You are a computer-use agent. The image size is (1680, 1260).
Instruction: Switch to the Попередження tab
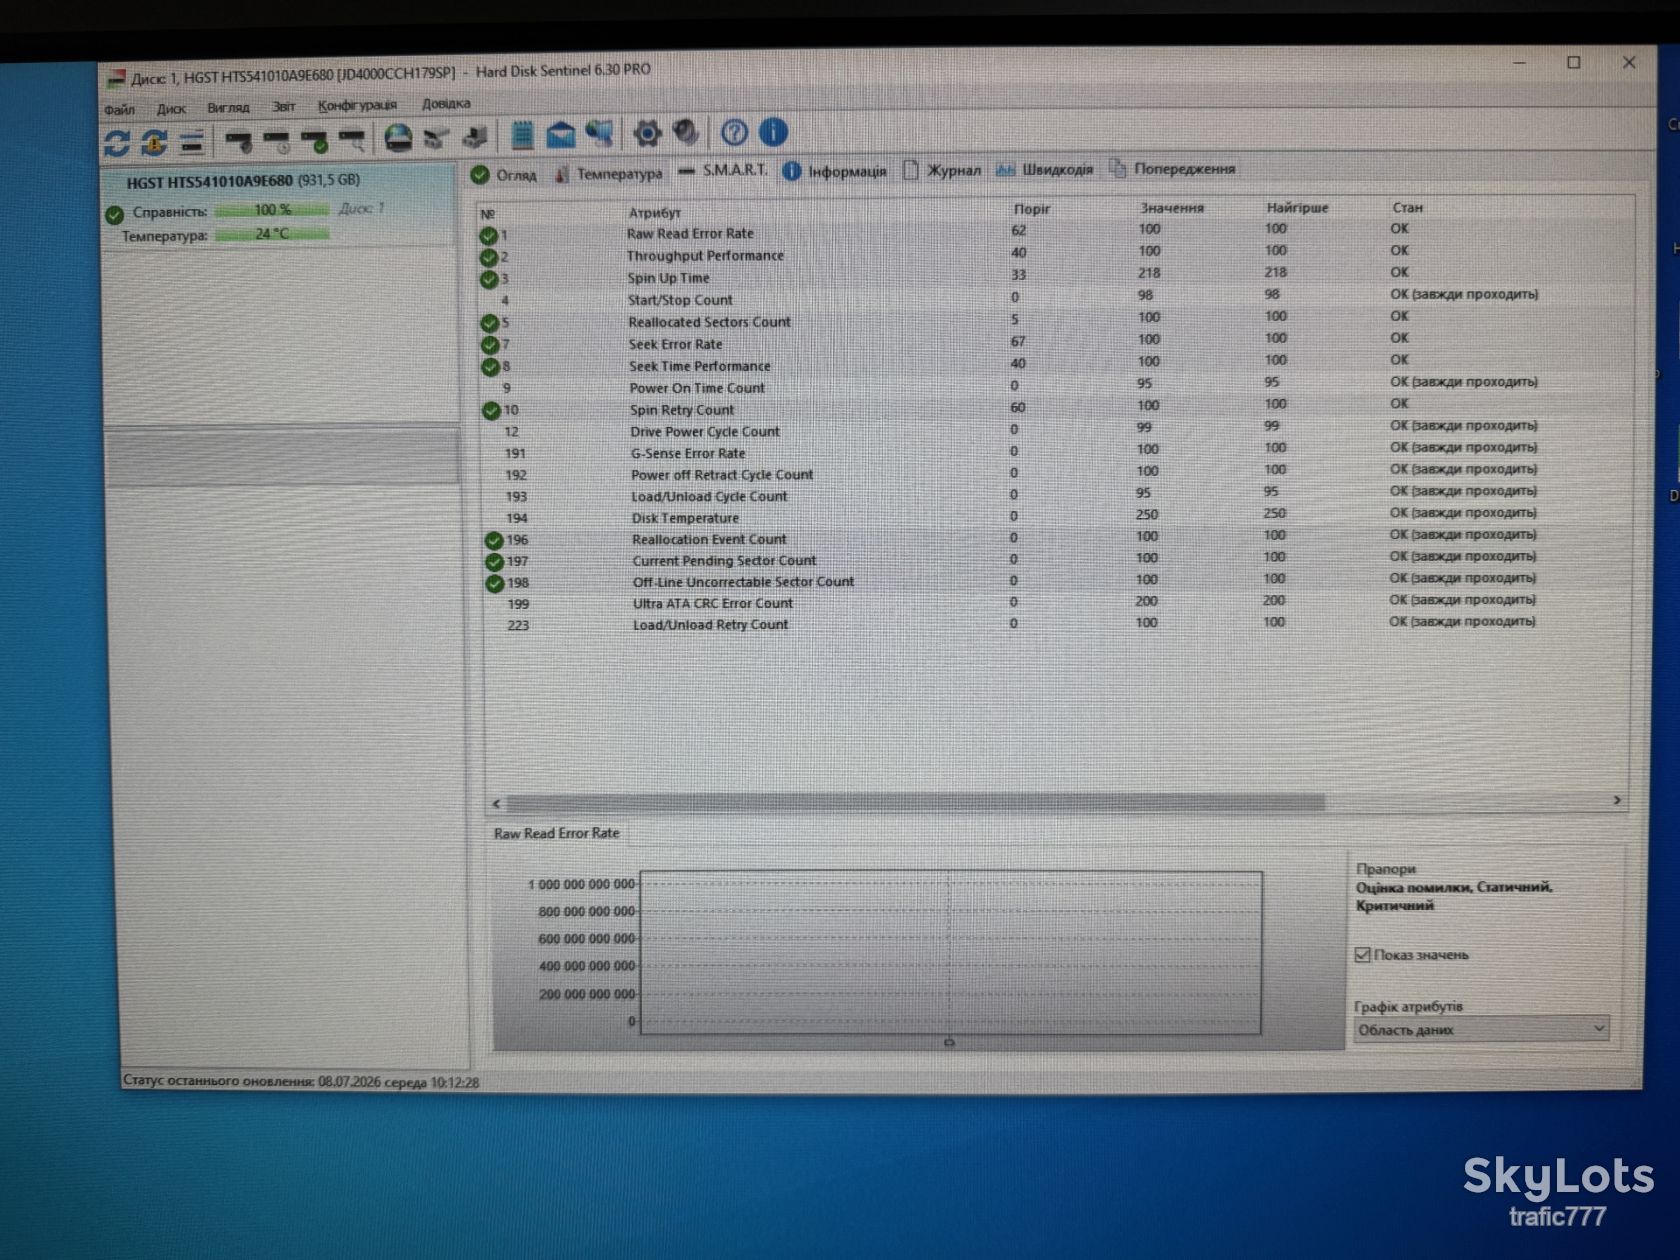(x=1172, y=169)
